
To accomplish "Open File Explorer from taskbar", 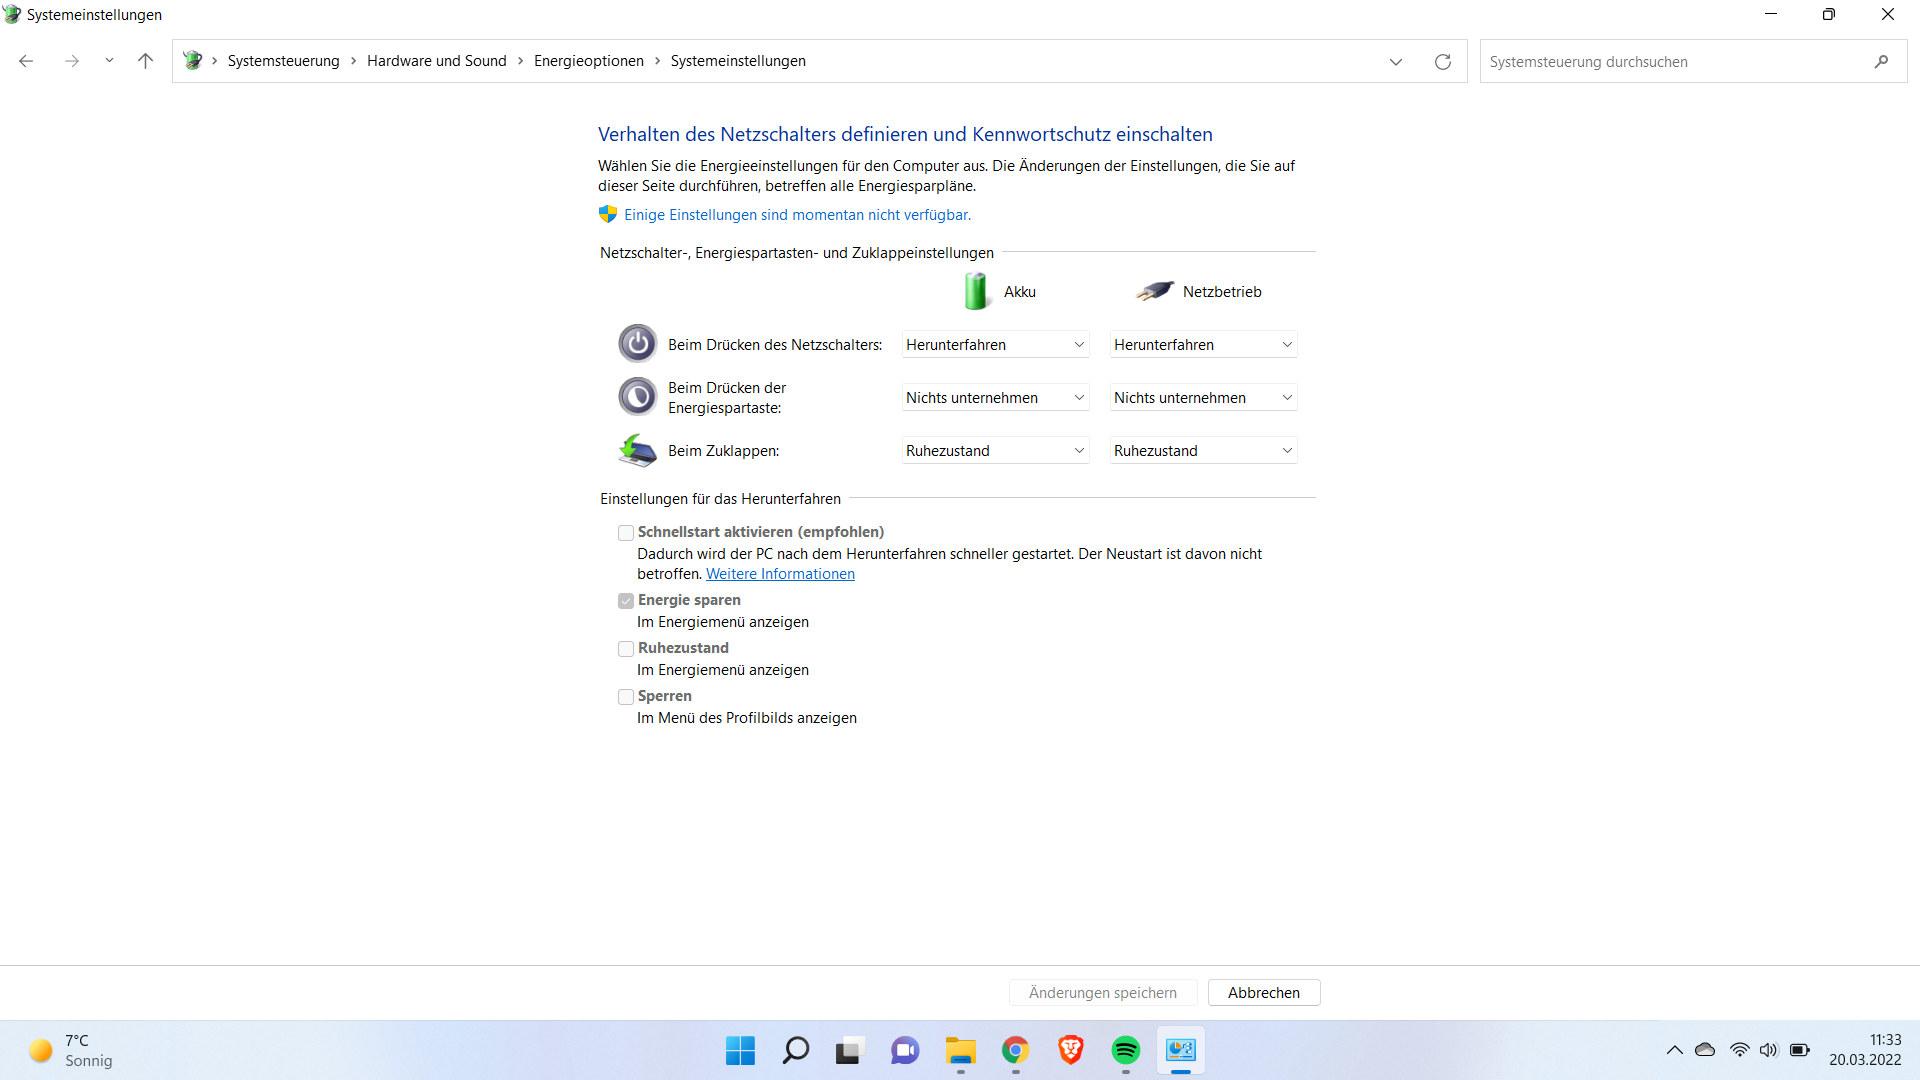I will [960, 1050].
